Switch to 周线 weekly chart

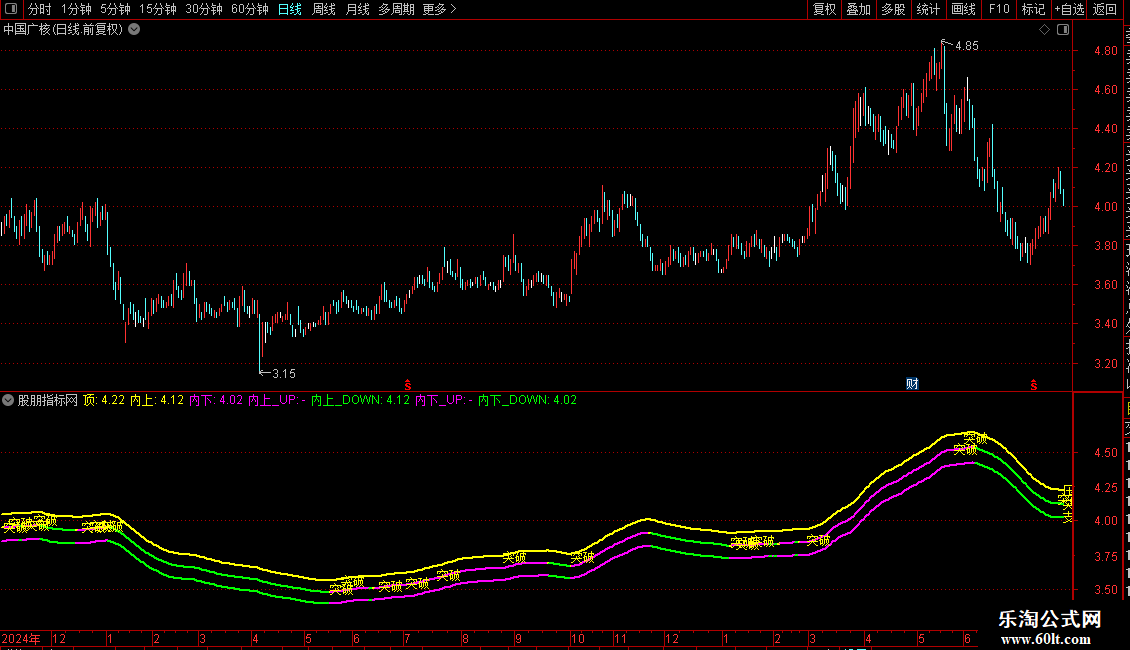[324, 9]
